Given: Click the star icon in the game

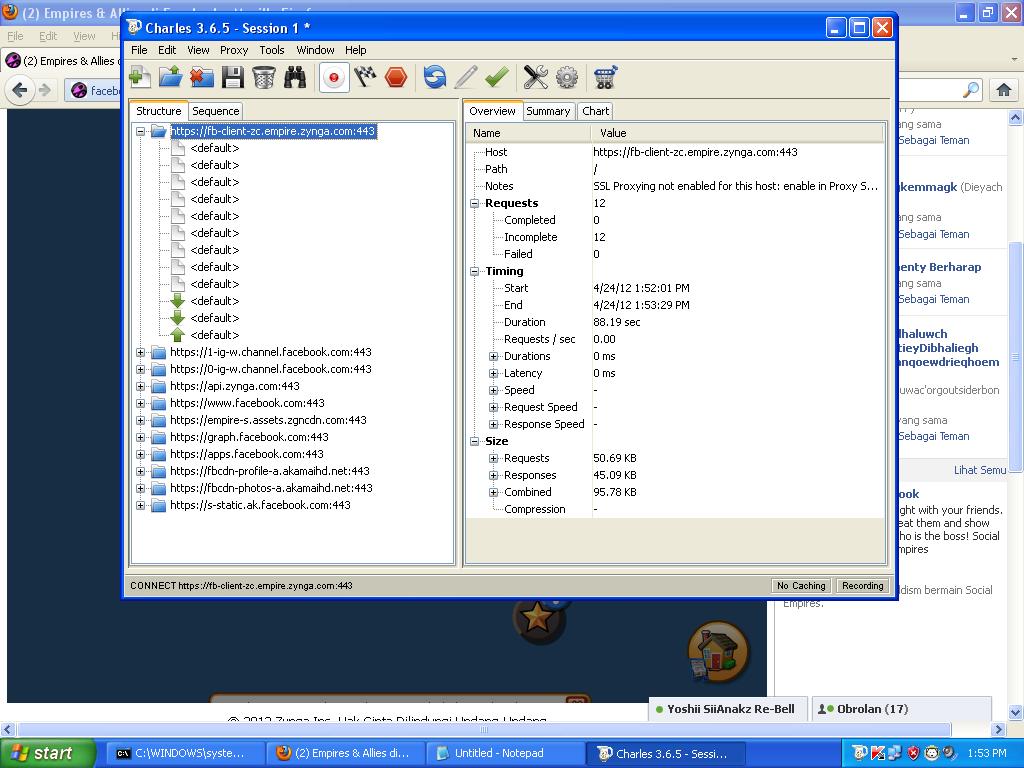Looking at the screenshot, I should (x=537, y=616).
